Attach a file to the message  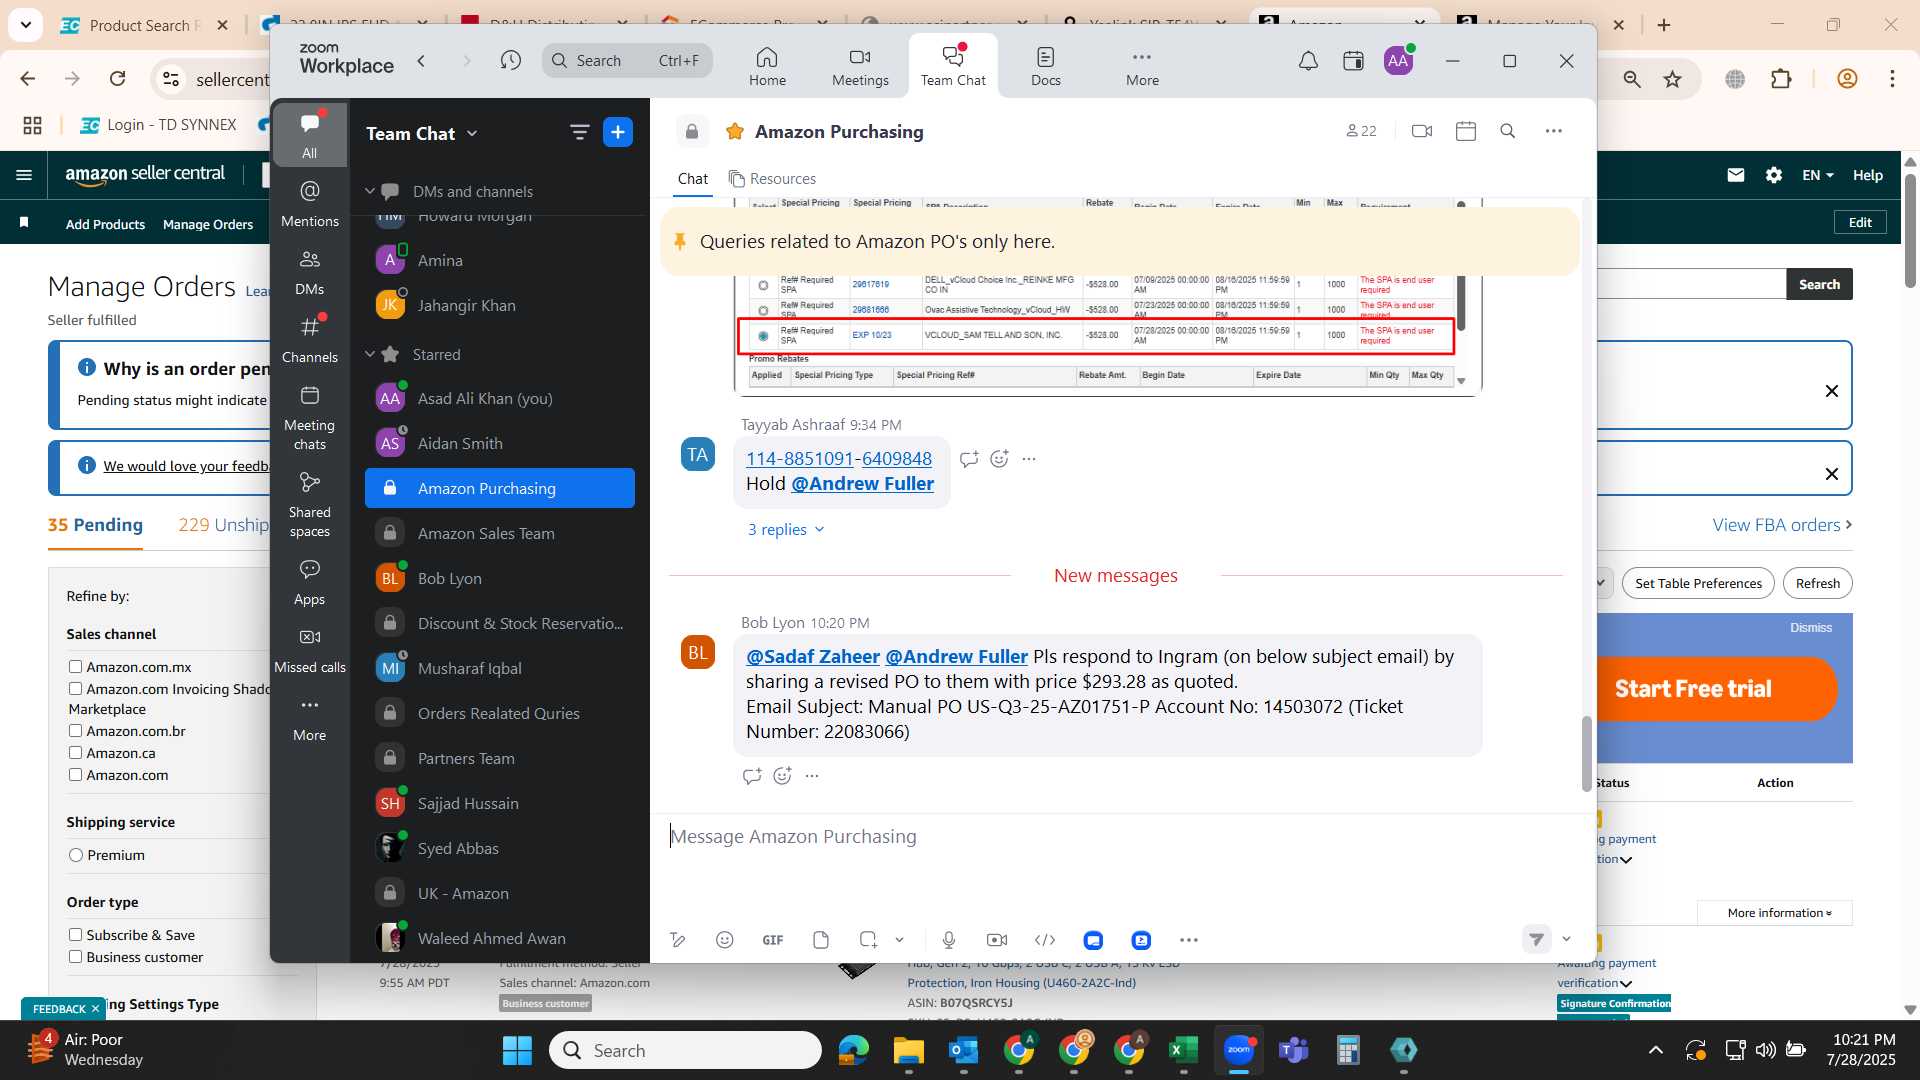pyautogui.click(x=821, y=940)
